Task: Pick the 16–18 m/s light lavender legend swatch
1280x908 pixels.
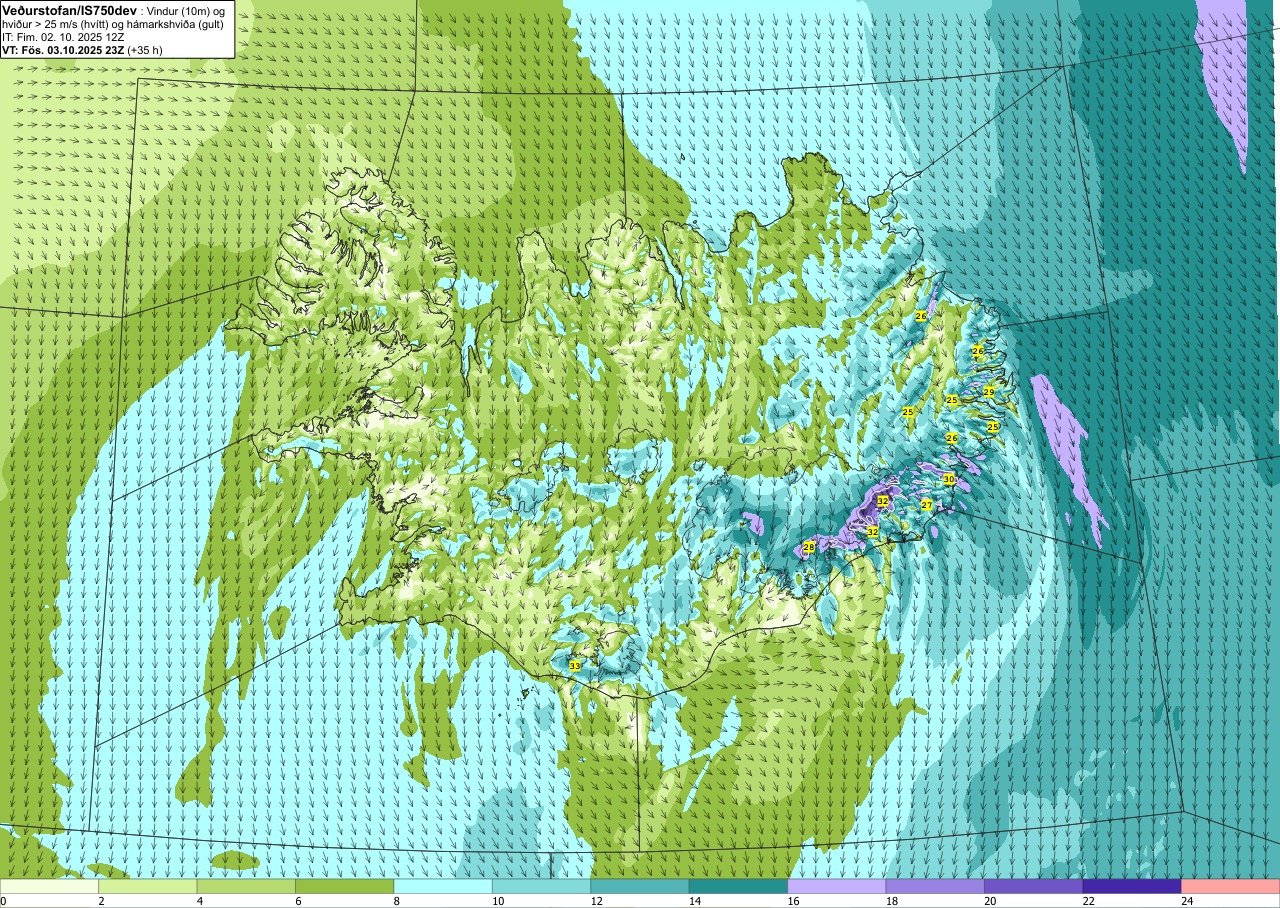Action: pyautogui.click(x=837, y=886)
